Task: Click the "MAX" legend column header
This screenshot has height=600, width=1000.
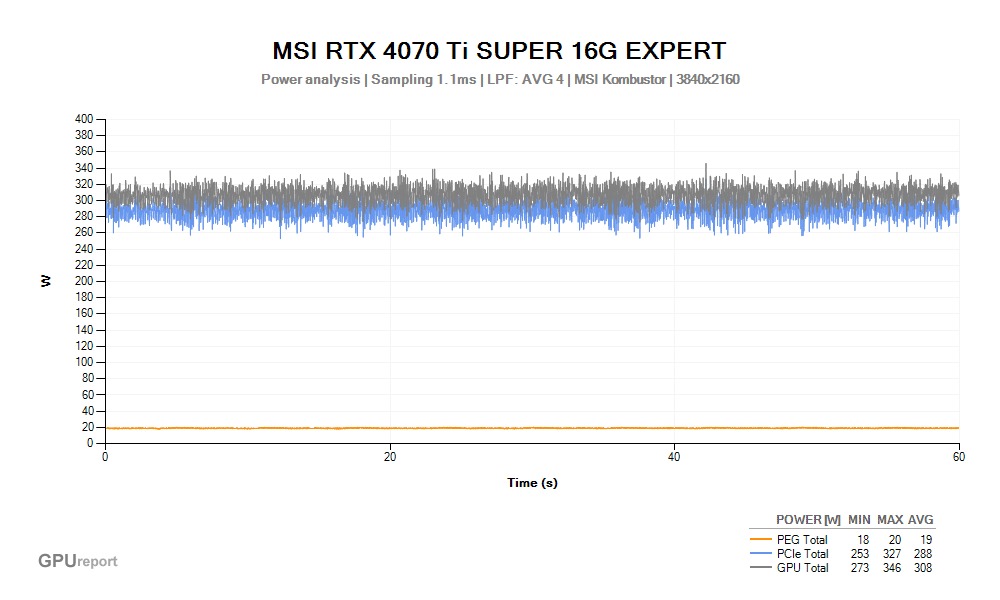Action: point(890,520)
